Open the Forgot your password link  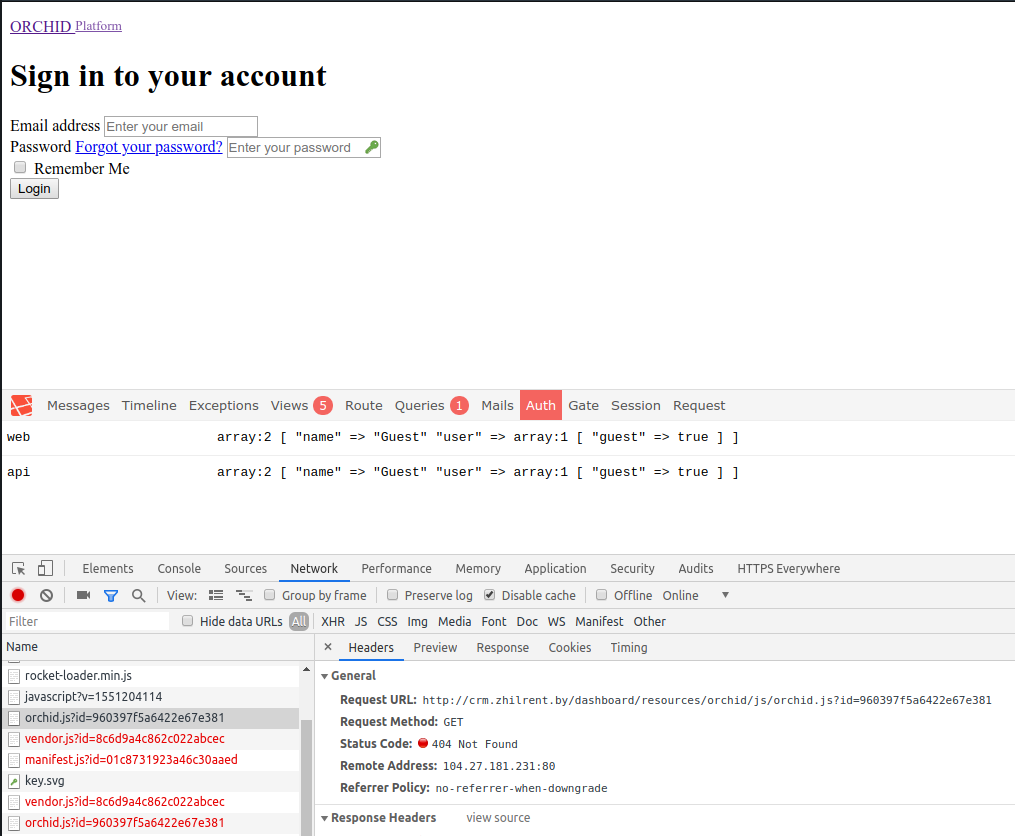[x=148, y=146]
